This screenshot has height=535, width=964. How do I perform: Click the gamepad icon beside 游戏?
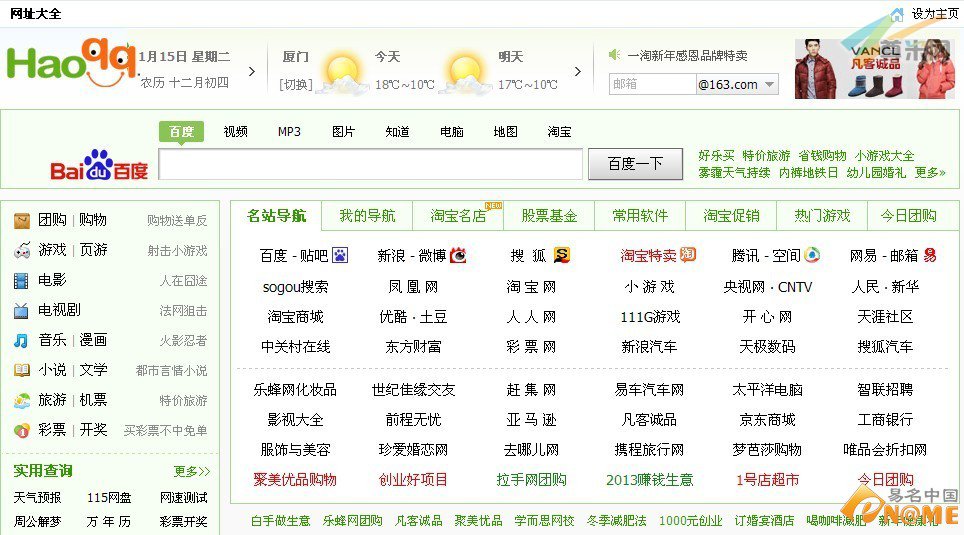22,250
